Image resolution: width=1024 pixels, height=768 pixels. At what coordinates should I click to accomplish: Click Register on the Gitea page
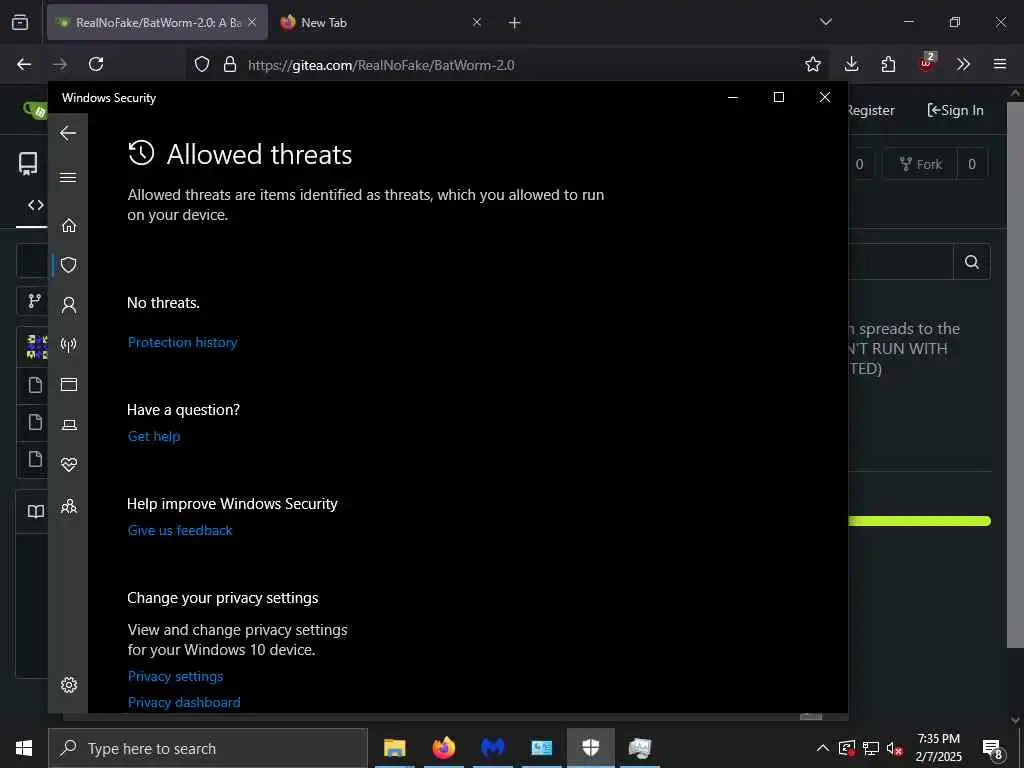pos(871,110)
